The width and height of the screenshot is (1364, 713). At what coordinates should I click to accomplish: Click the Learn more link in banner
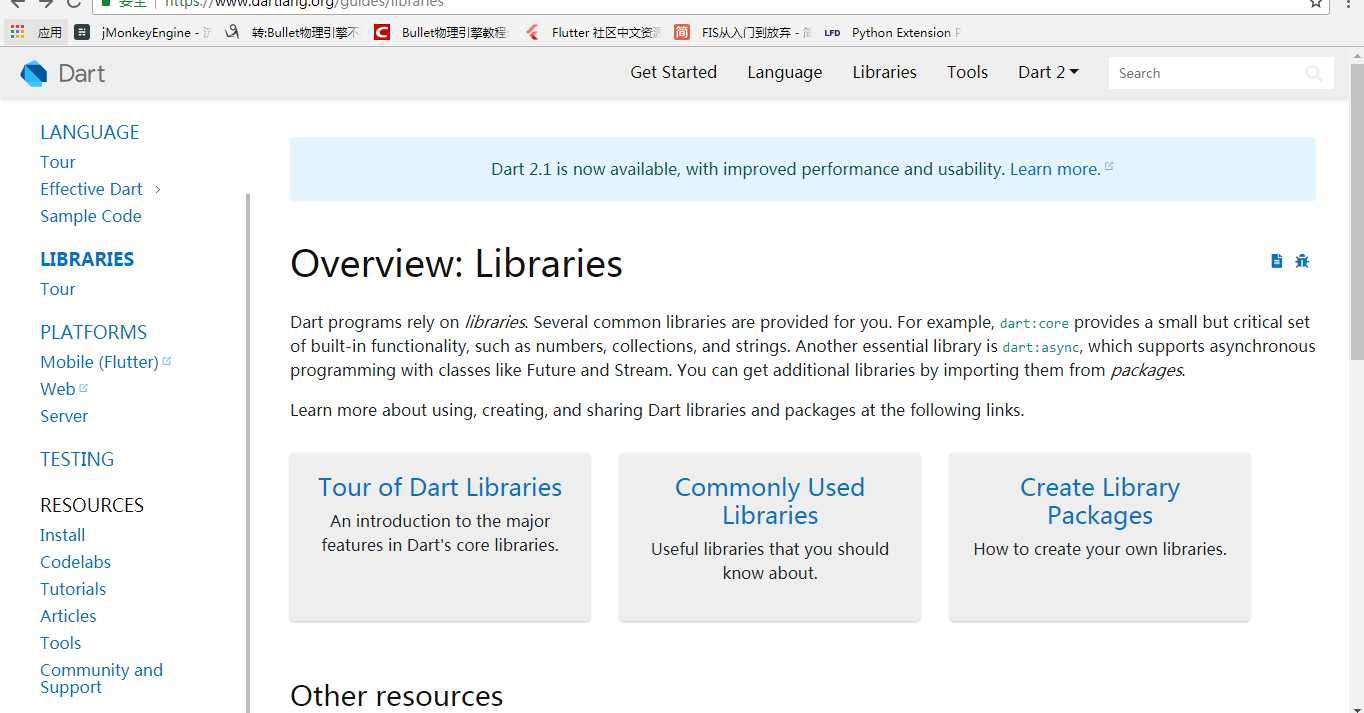tap(1055, 169)
